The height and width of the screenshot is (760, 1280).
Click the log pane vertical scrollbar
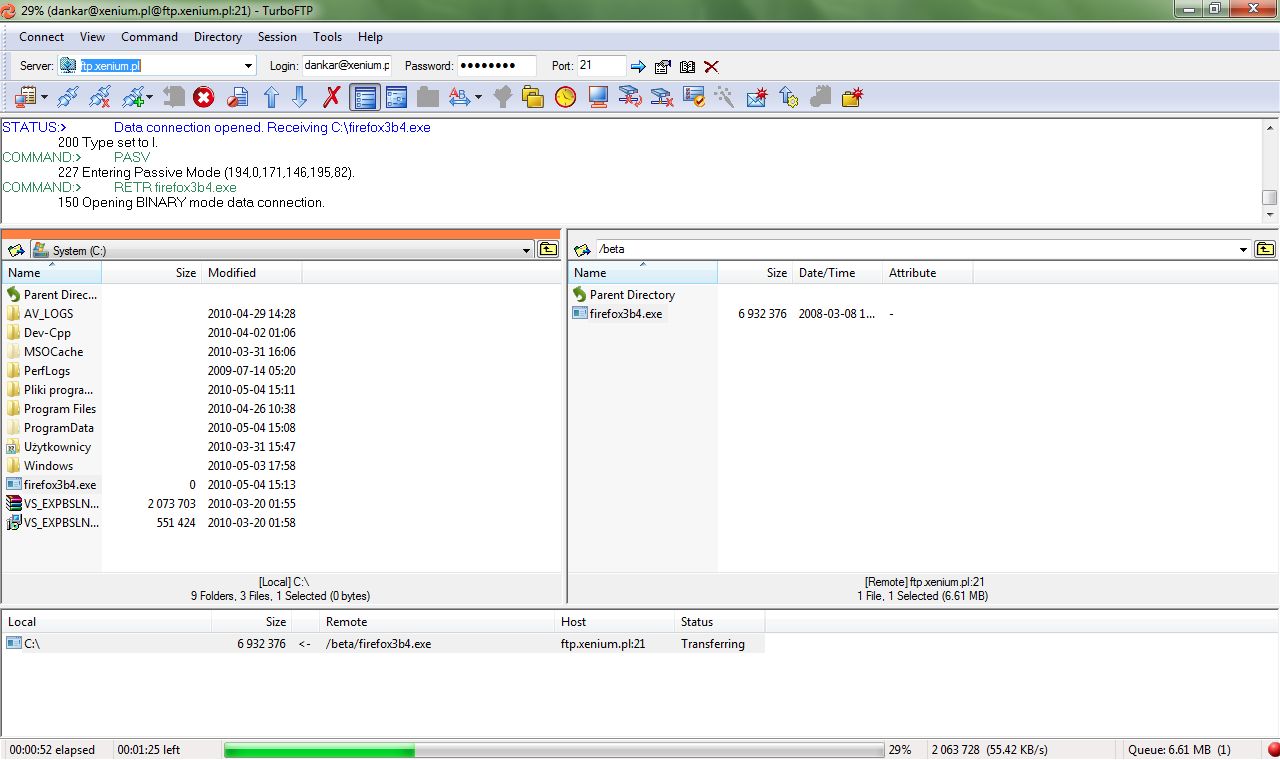point(1270,171)
